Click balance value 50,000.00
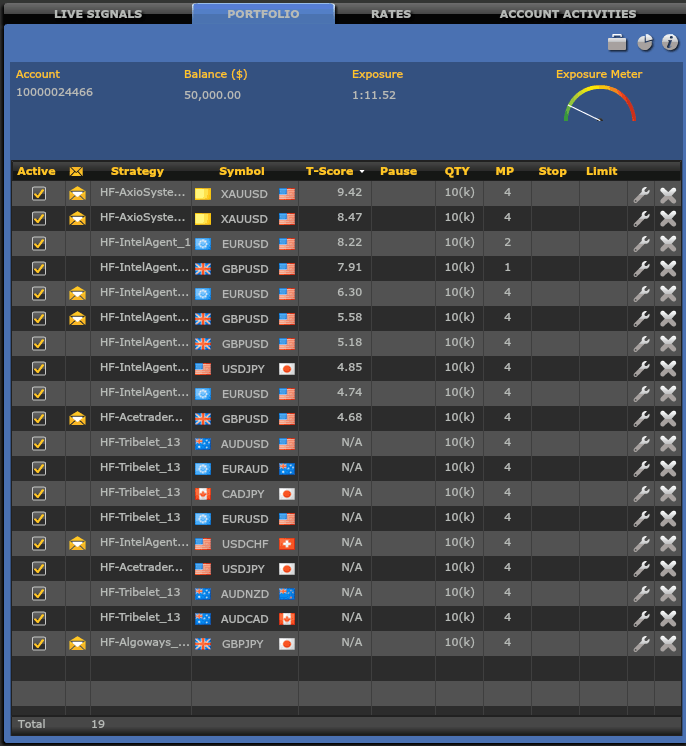Image resolution: width=686 pixels, height=746 pixels. 212,95
